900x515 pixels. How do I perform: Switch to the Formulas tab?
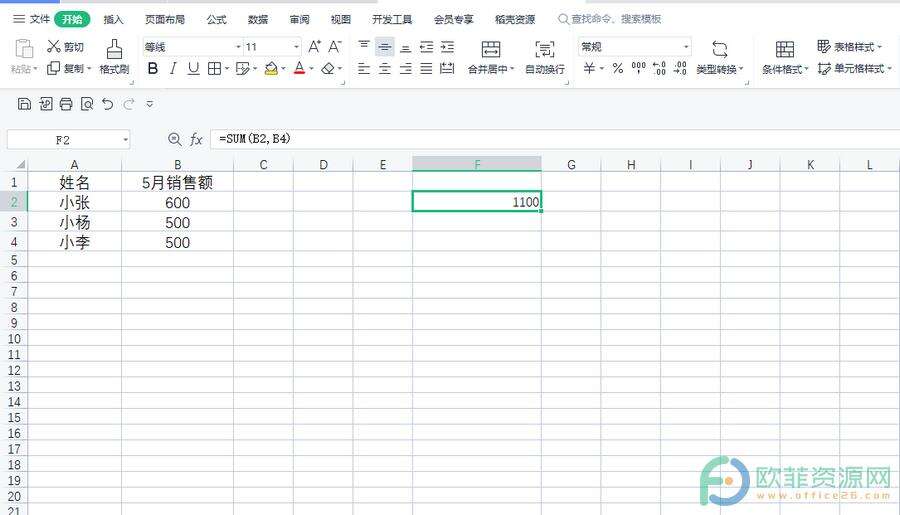[x=216, y=20]
